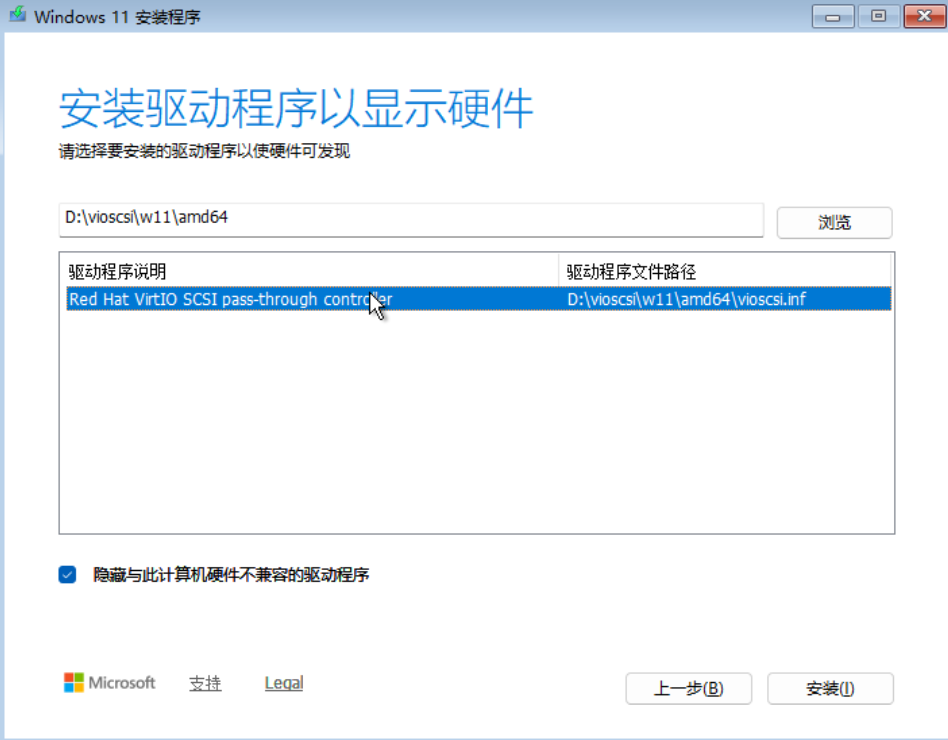Click the 浏览 button to browse for drivers
This screenshot has width=948, height=740.
pyautogui.click(x=834, y=222)
